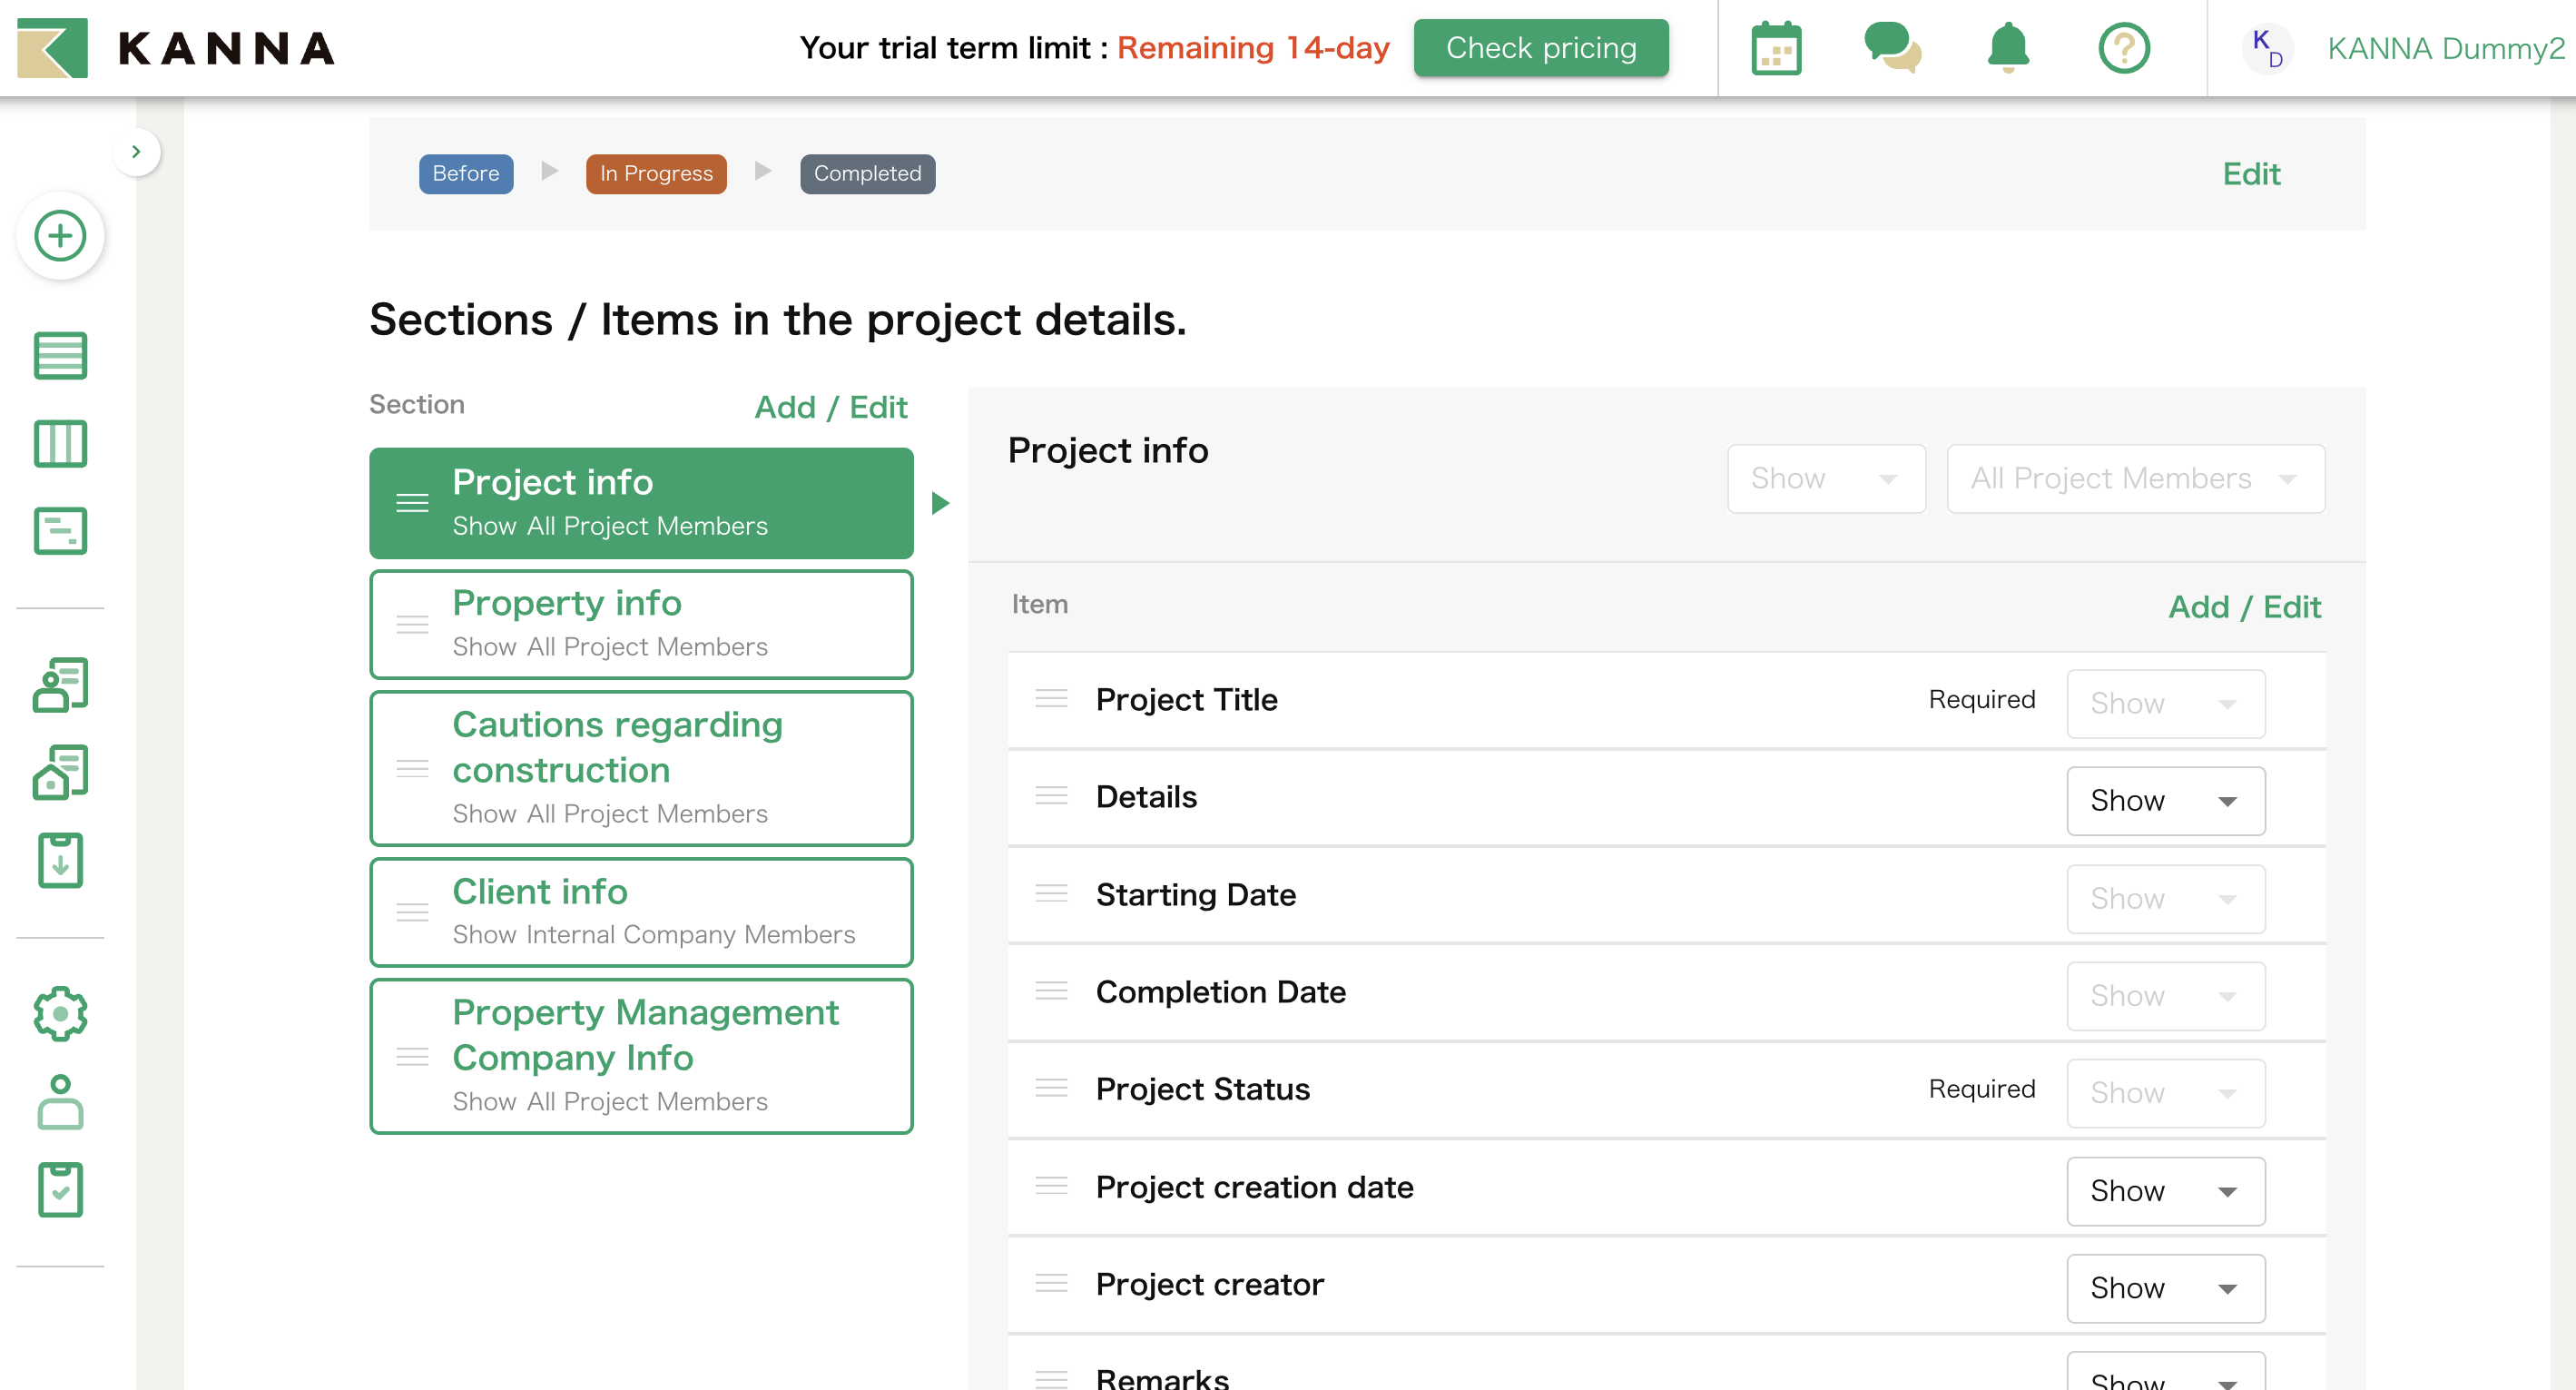
Task: Select the Property info section
Action: pyautogui.click(x=641, y=624)
